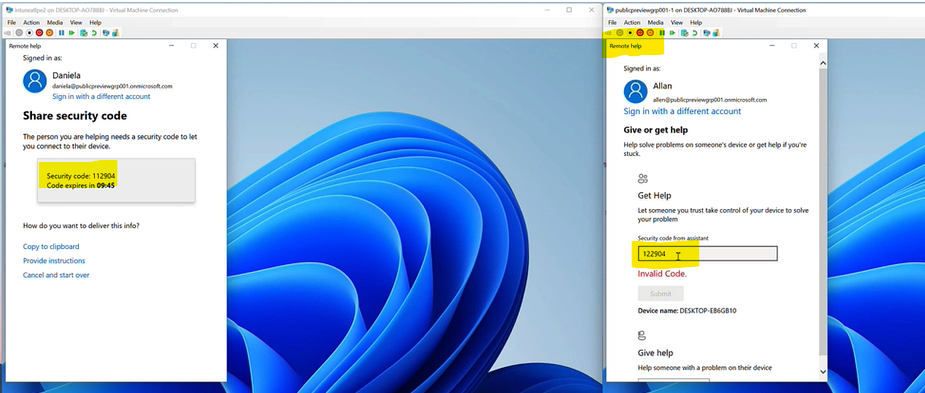
Task: Open Action menu in intuneatlpe2 window
Action: point(31,22)
